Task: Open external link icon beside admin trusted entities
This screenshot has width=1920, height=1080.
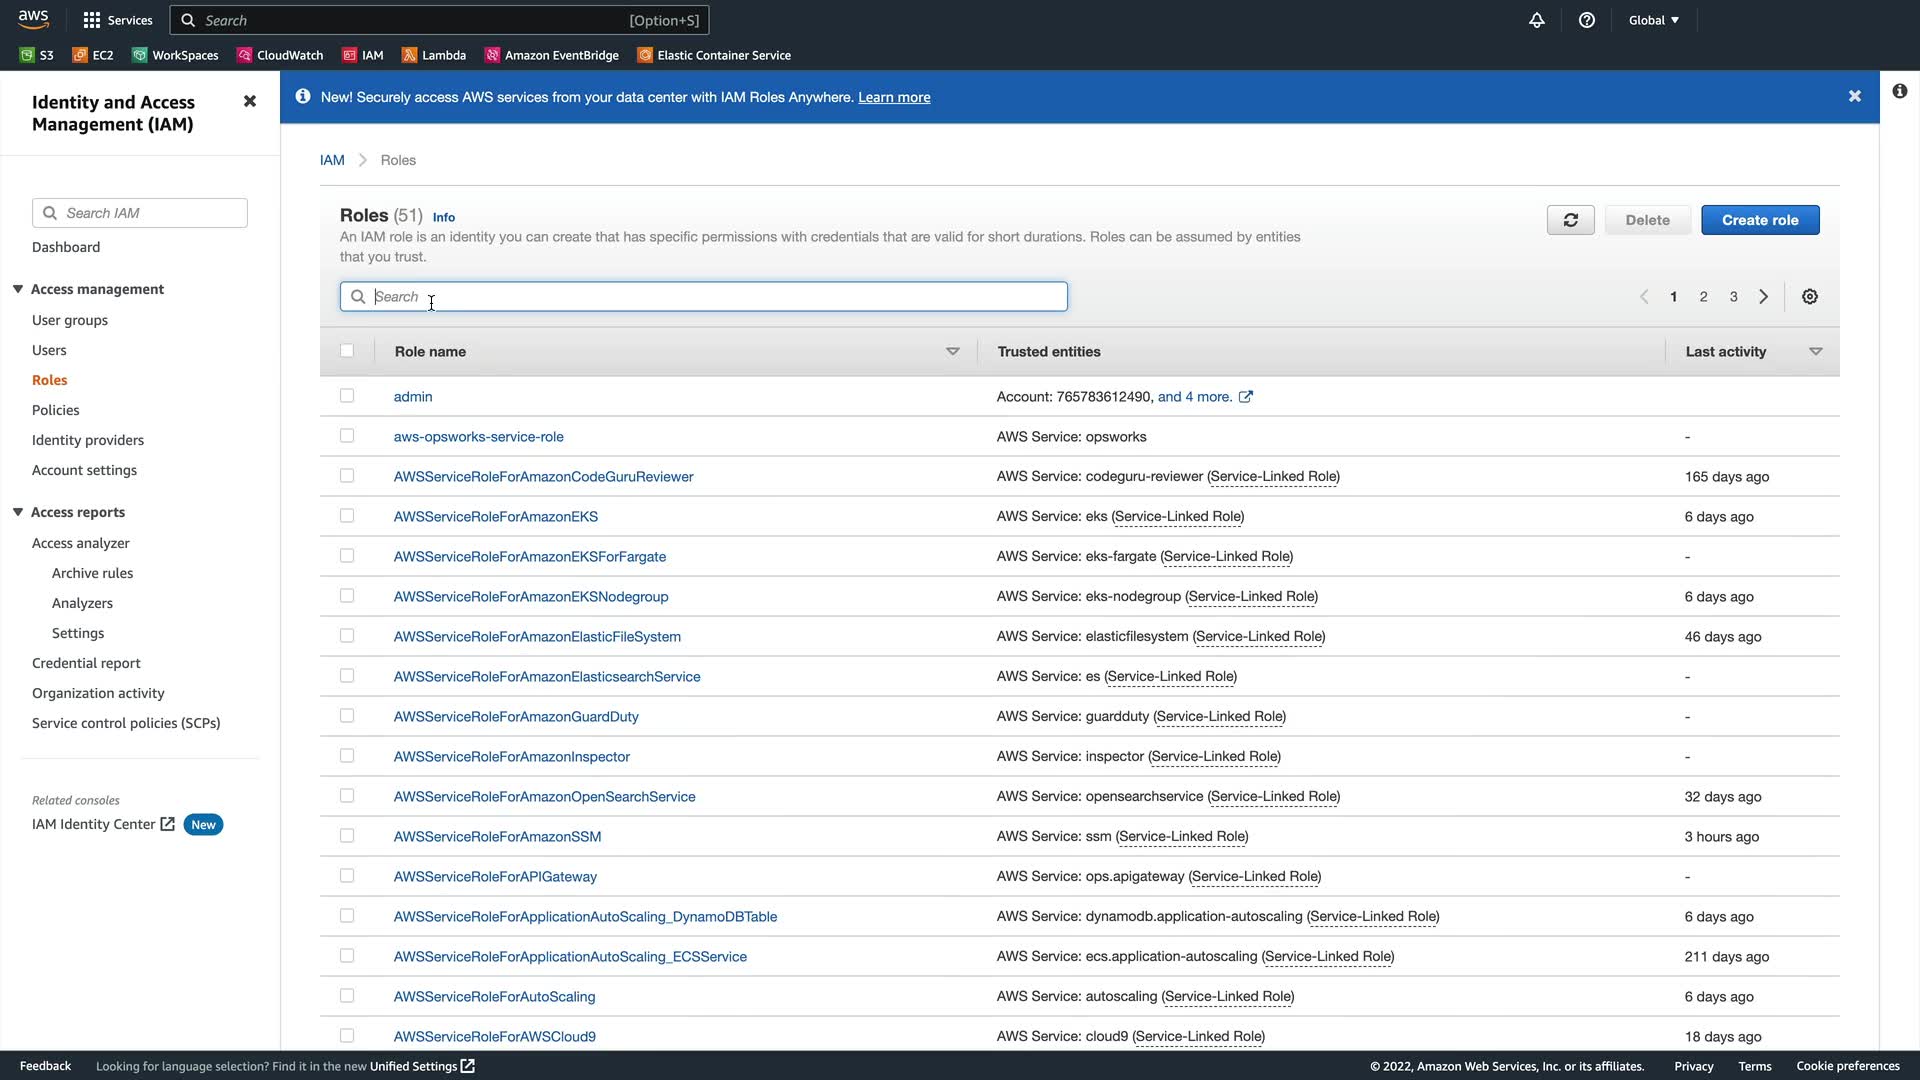Action: tap(1245, 397)
